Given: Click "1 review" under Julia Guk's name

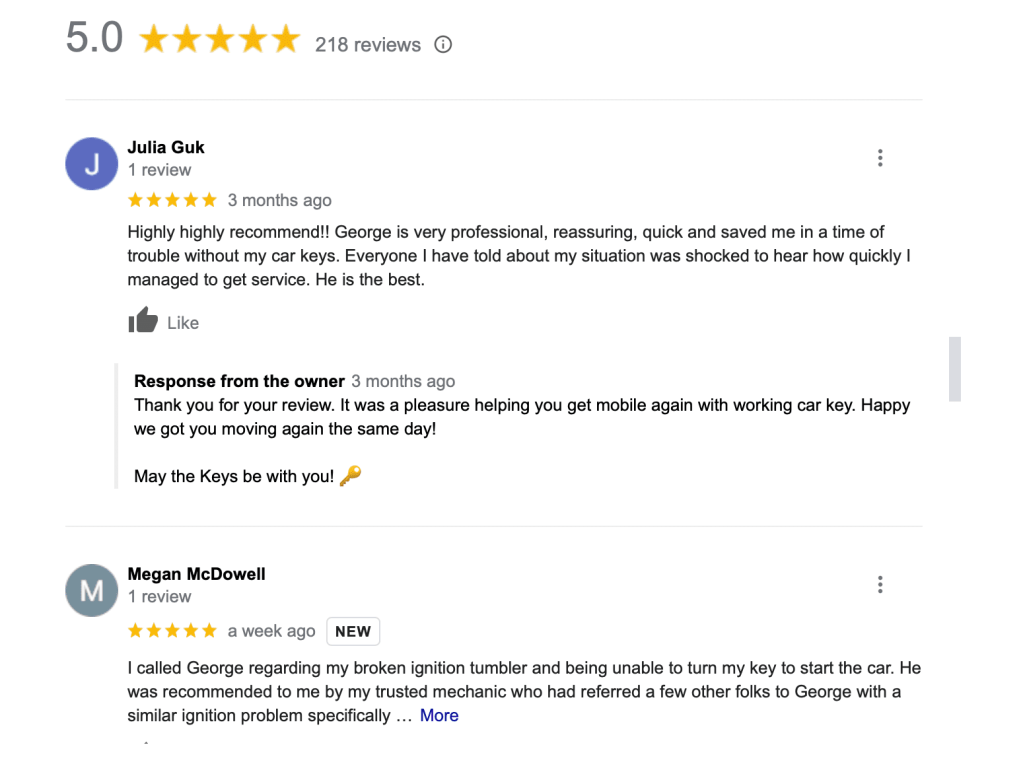Looking at the screenshot, I should point(159,170).
